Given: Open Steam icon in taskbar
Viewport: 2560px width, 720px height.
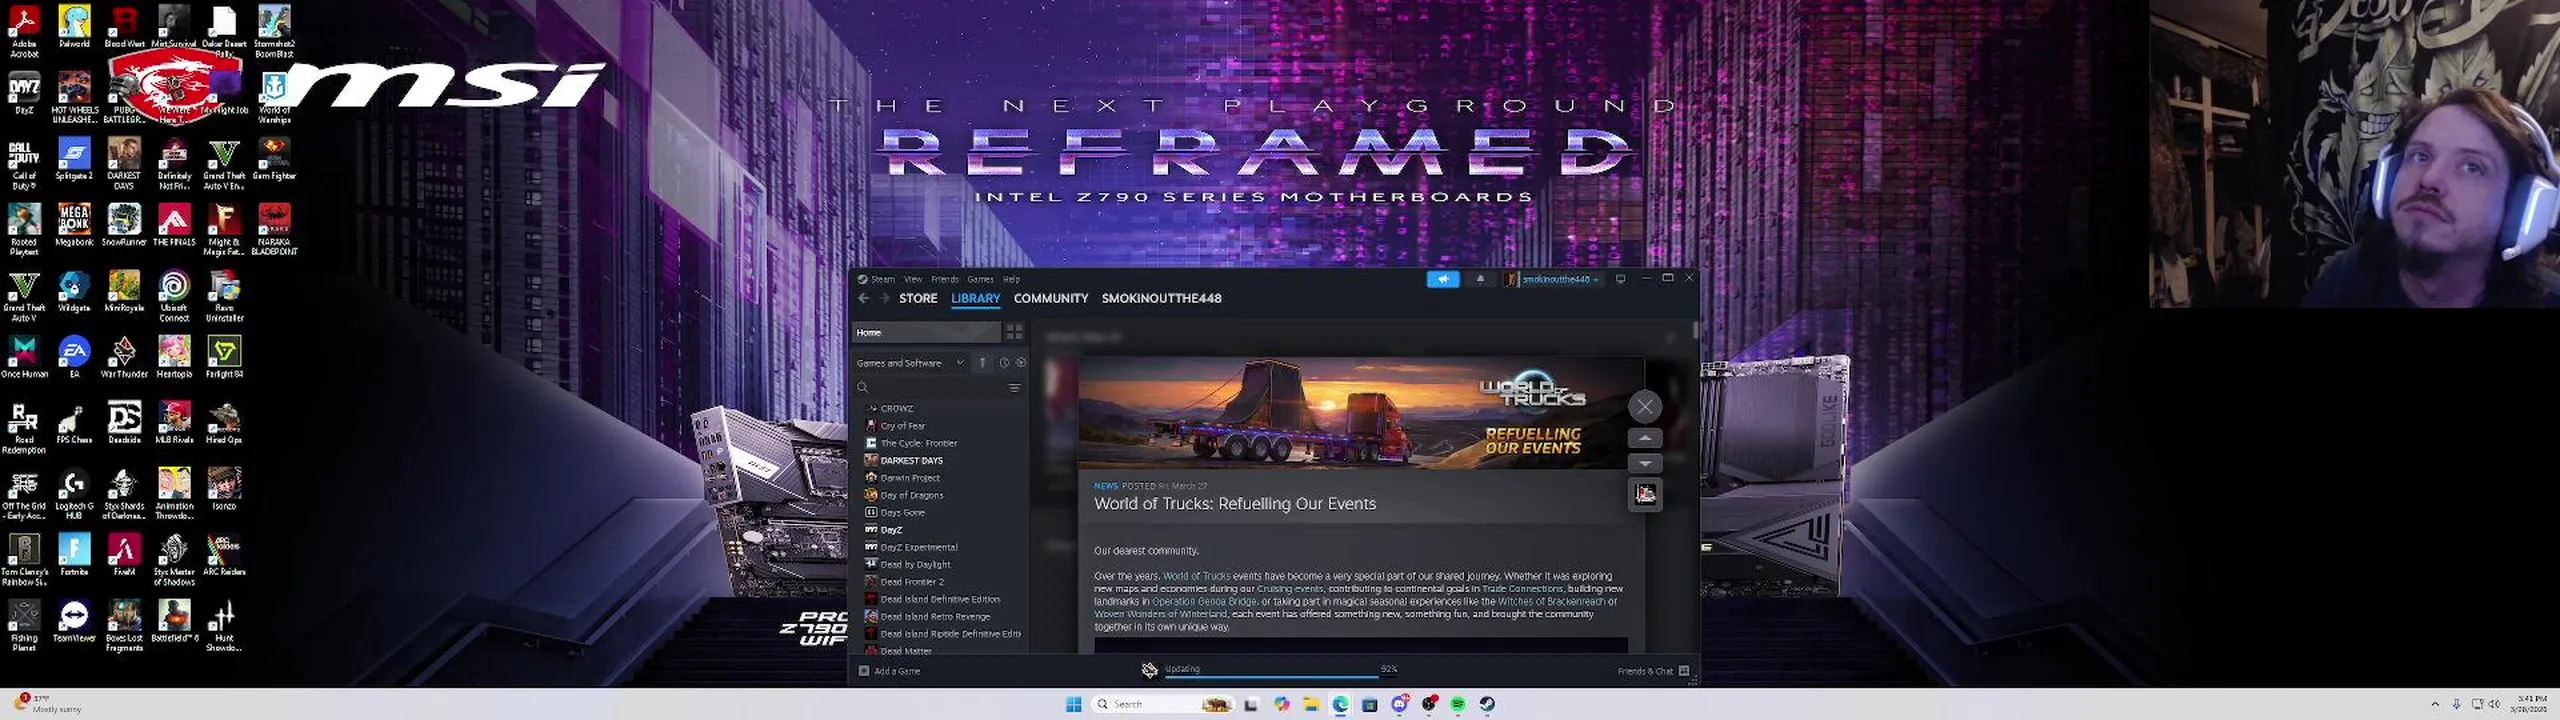Looking at the screenshot, I should coord(1487,704).
